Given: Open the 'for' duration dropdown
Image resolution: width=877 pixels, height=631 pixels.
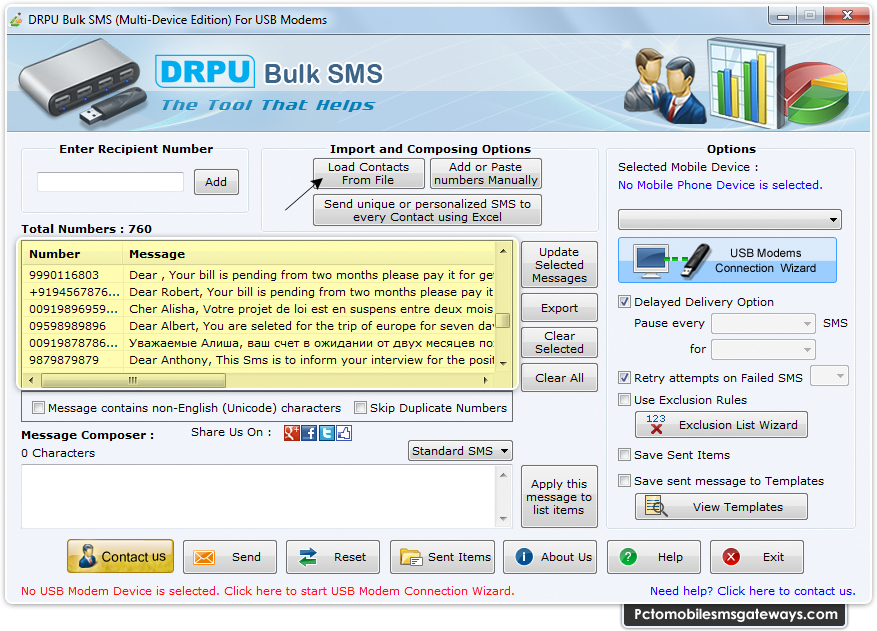Looking at the screenshot, I should pyautogui.click(x=763, y=349).
